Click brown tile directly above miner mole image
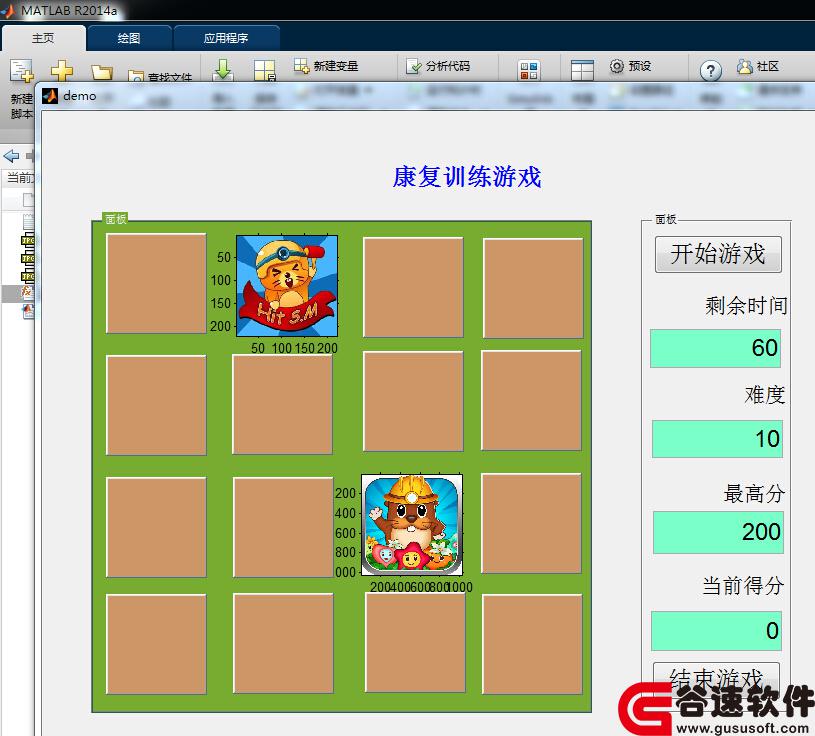 pyautogui.click(x=413, y=401)
